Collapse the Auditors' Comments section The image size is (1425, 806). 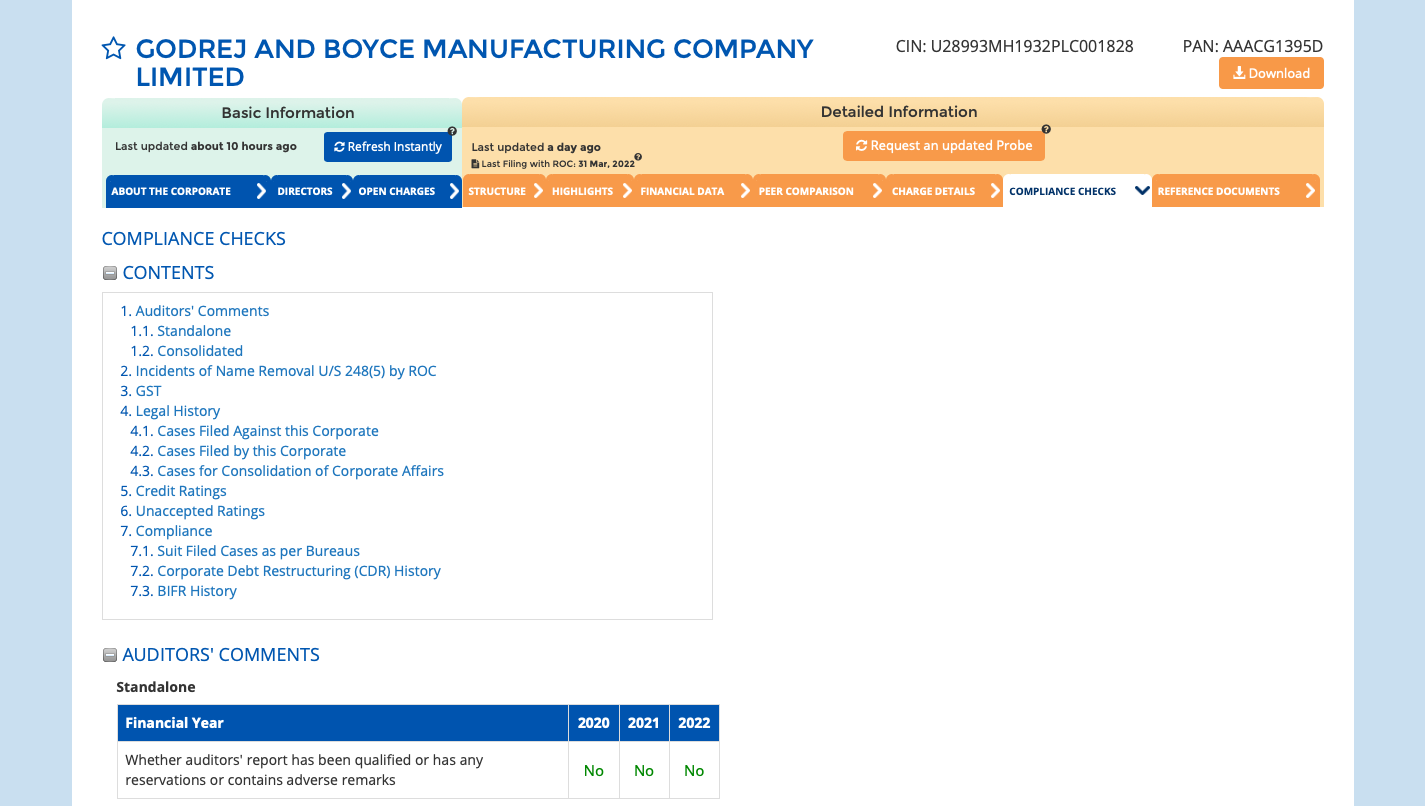coord(110,656)
